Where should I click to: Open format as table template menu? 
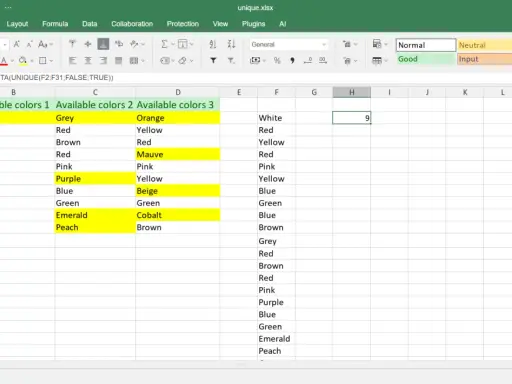[380, 61]
